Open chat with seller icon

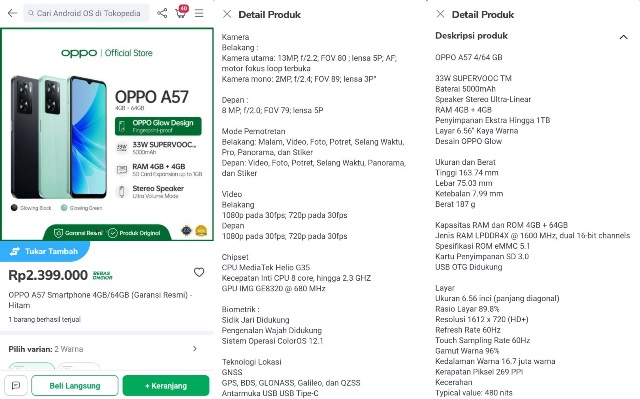(x=16, y=386)
